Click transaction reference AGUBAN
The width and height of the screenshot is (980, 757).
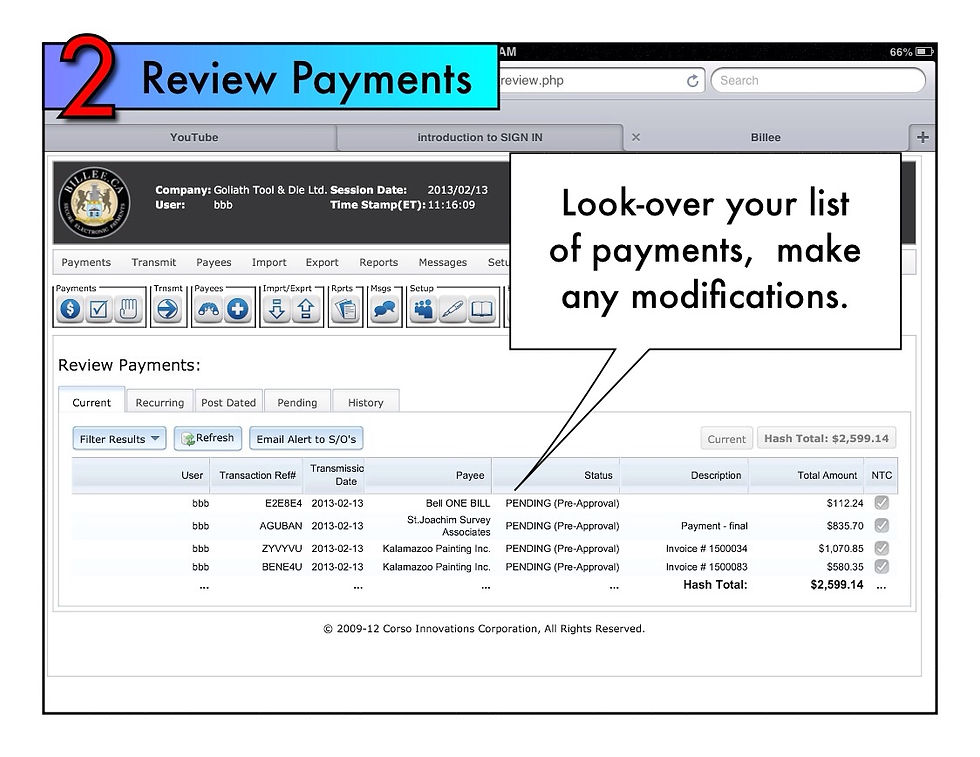coord(281,526)
